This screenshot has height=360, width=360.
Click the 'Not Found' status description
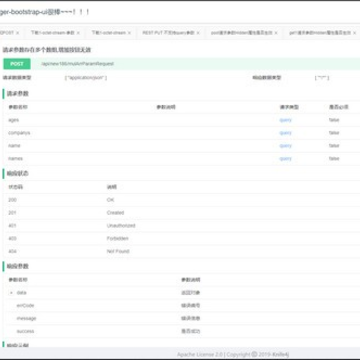click(118, 251)
